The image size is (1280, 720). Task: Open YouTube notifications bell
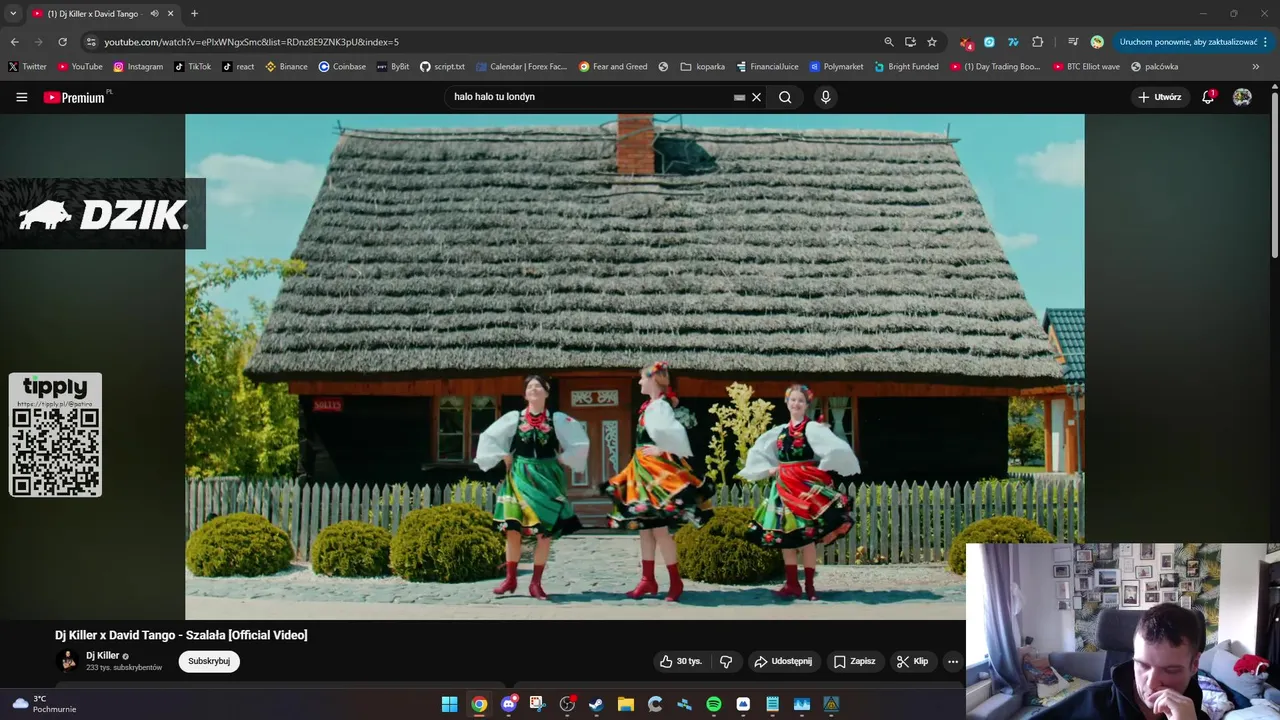click(1208, 97)
